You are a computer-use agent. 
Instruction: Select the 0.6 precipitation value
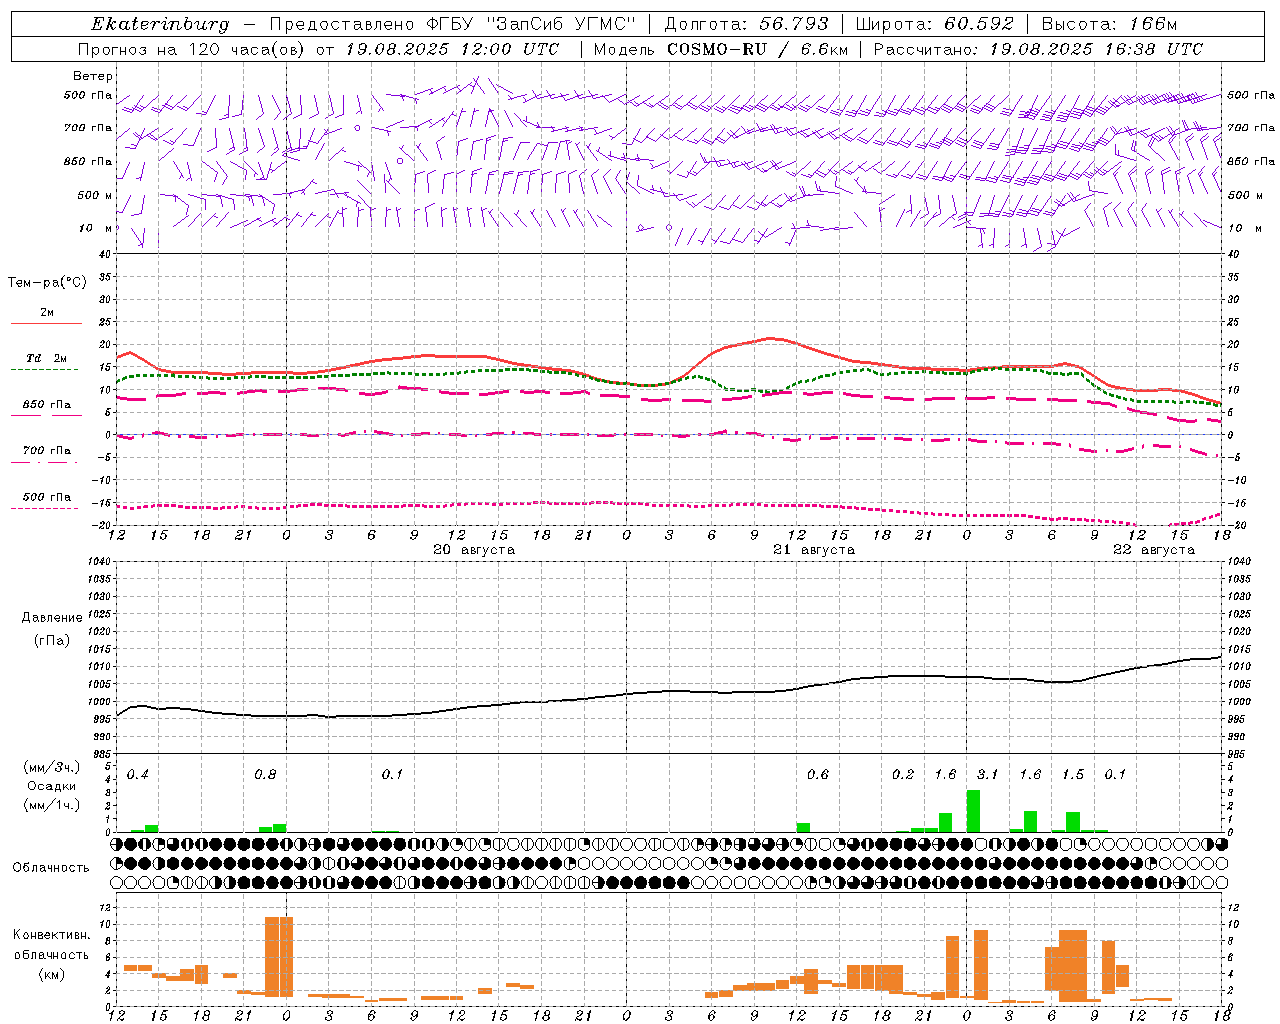[818, 775]
